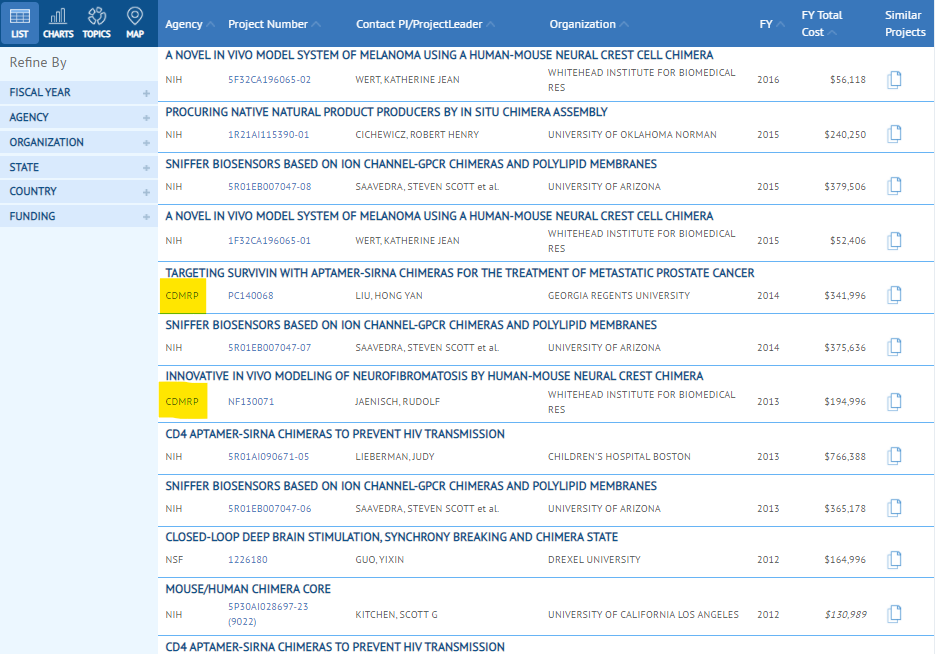Select PI name GUO, YIXIN
Screen dimensions: 935x654
(380, 560)
